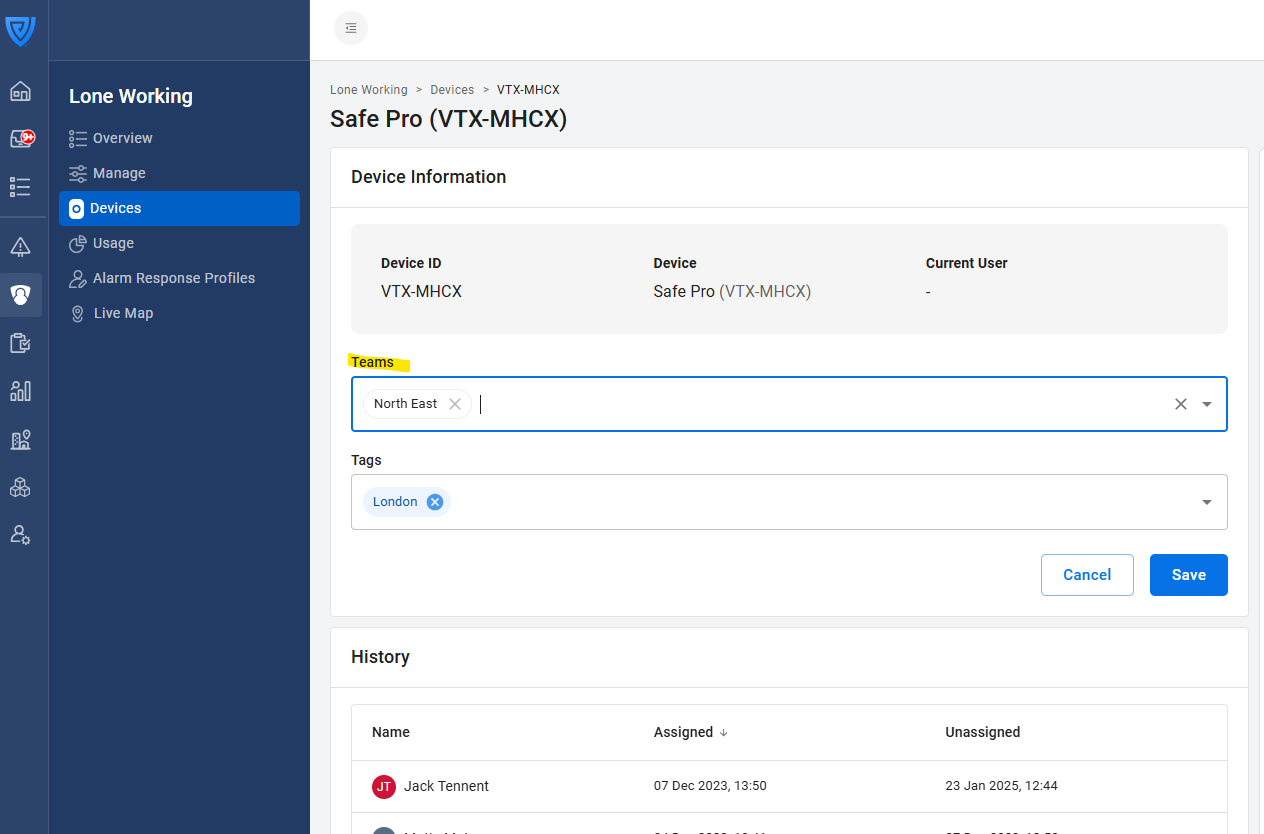This screenshot has width=1264, height=834.
Task: Click the Devices breadcrumb link
Action: tap(452, 90)
